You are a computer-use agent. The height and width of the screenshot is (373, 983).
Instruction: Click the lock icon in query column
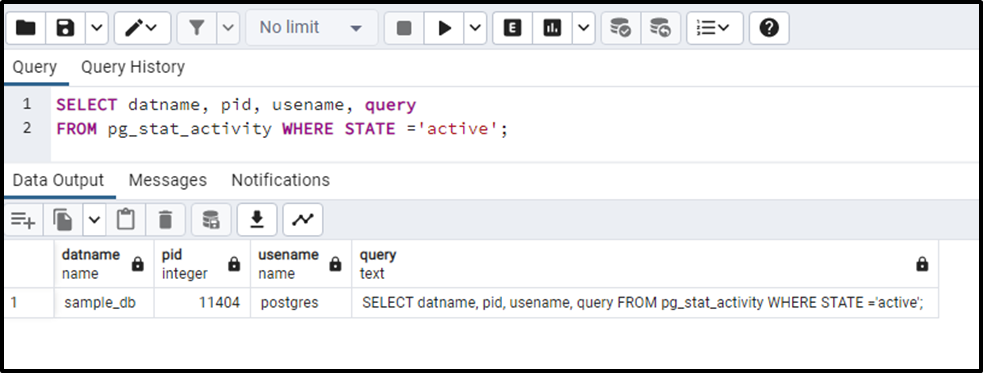(922, 265)
